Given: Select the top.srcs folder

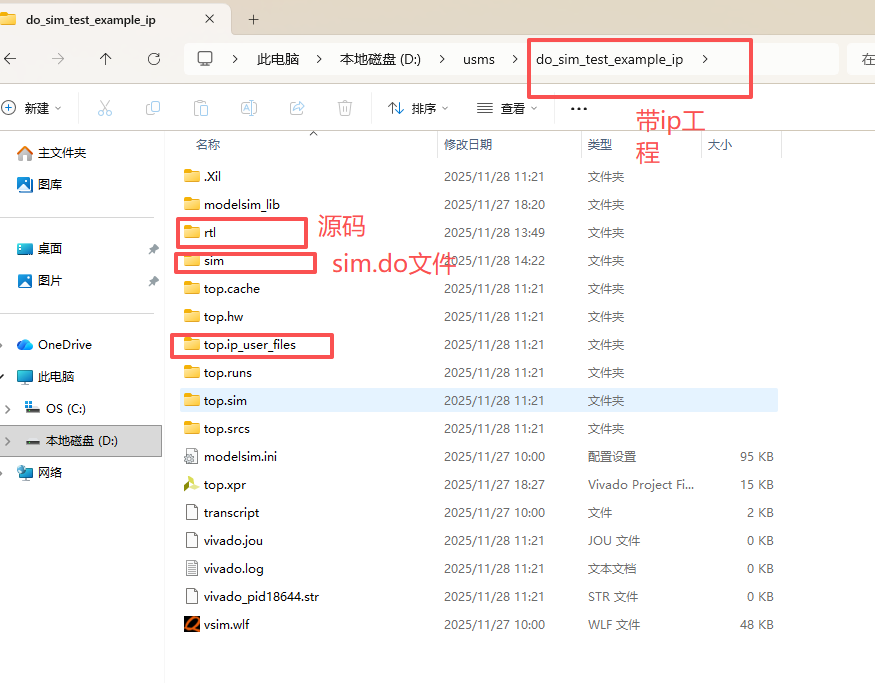Looking at the screenshot, I should tap(479, 429).
